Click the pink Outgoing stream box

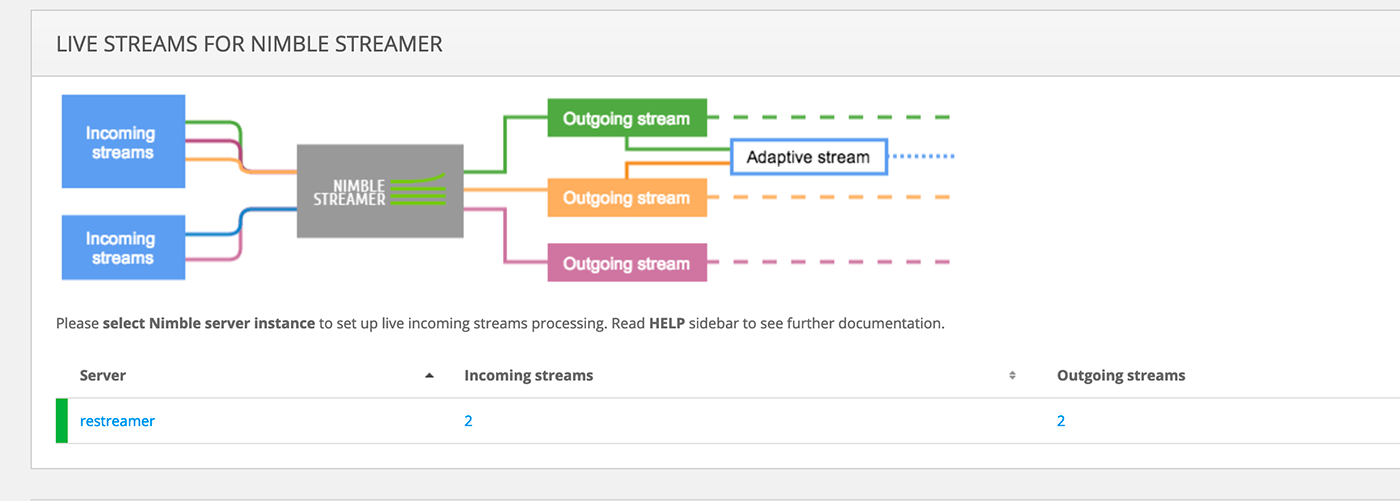(627, 263)
